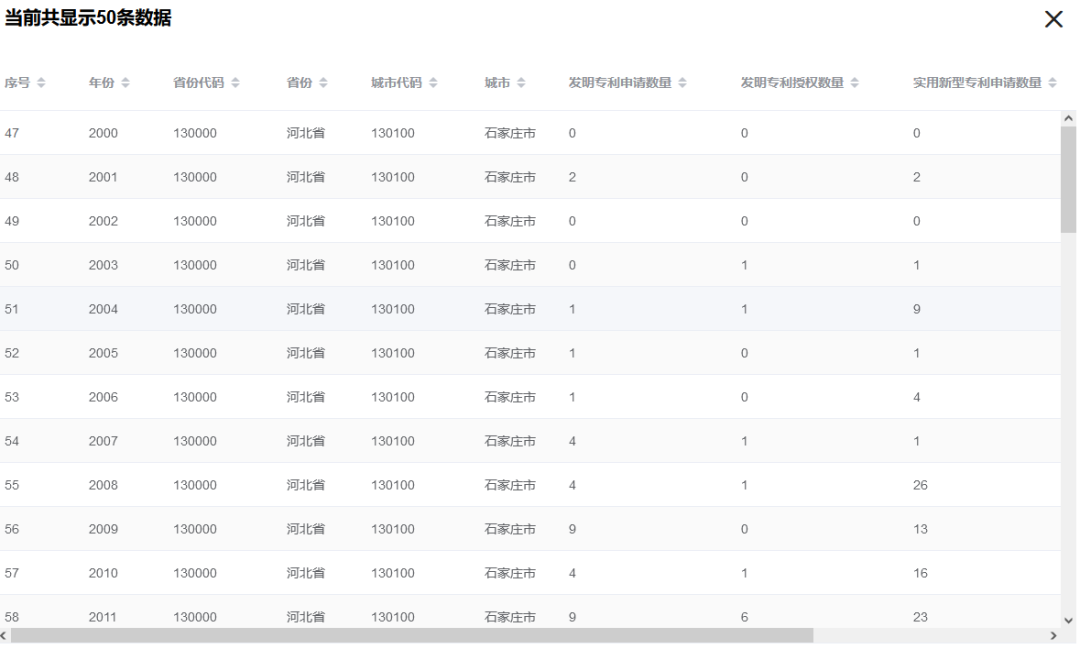Click year 2002 cell
1080x649 pixels.
[x=103, y=221]
